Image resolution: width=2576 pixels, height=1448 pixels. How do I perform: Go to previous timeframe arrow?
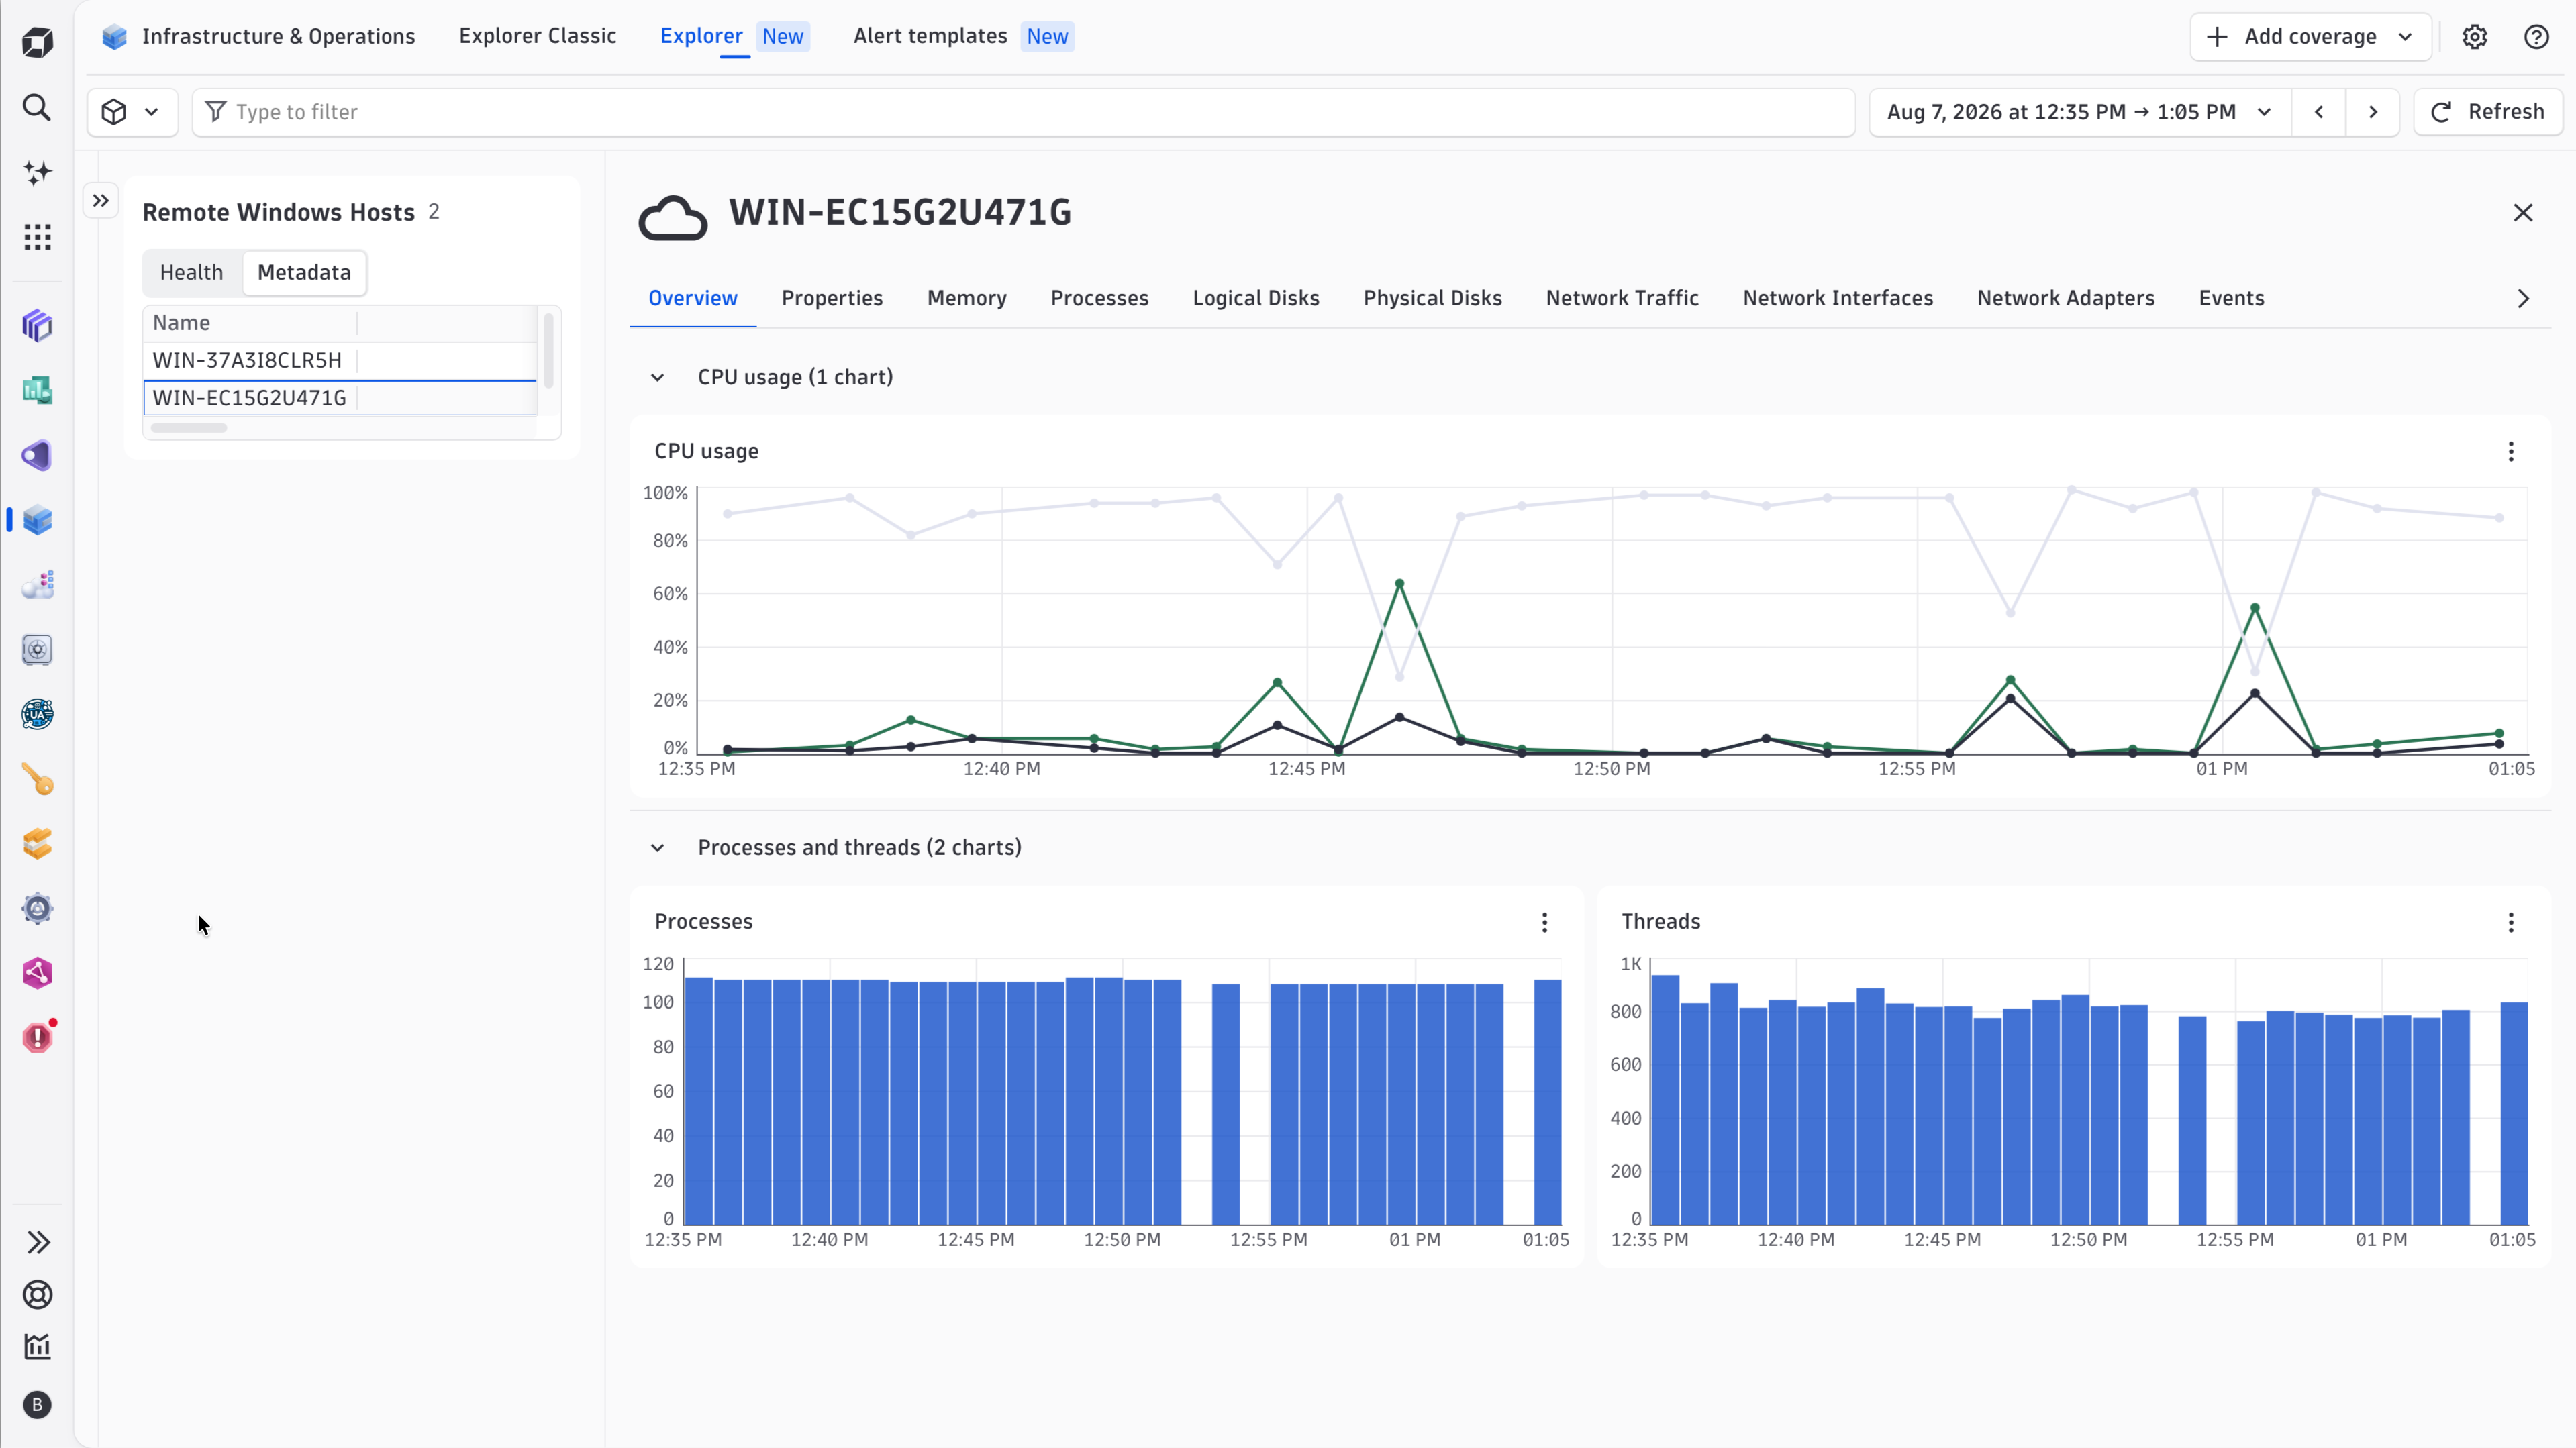[2319, 112]
